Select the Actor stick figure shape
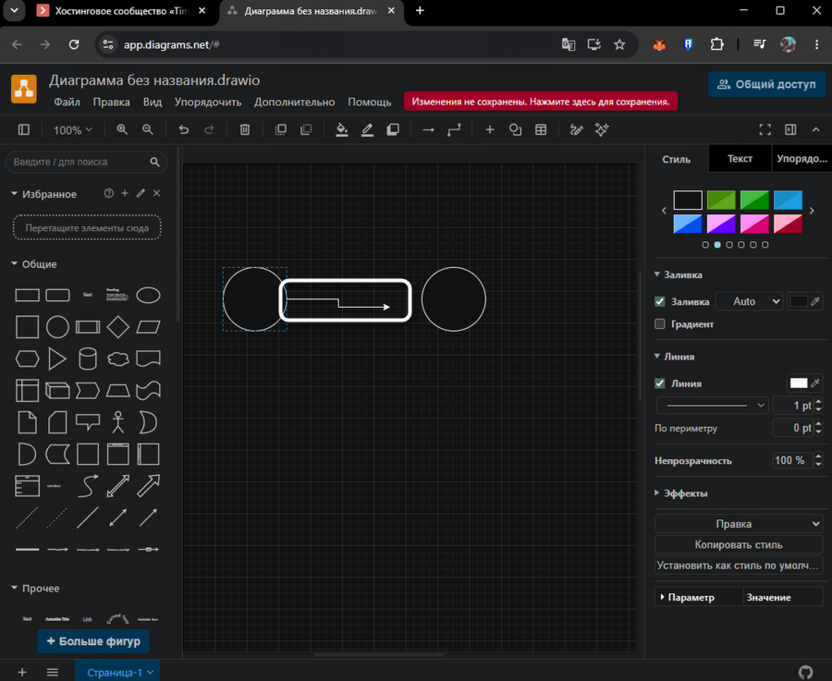The height and width of the screenshot is (681, 832). tap(118, 423)
